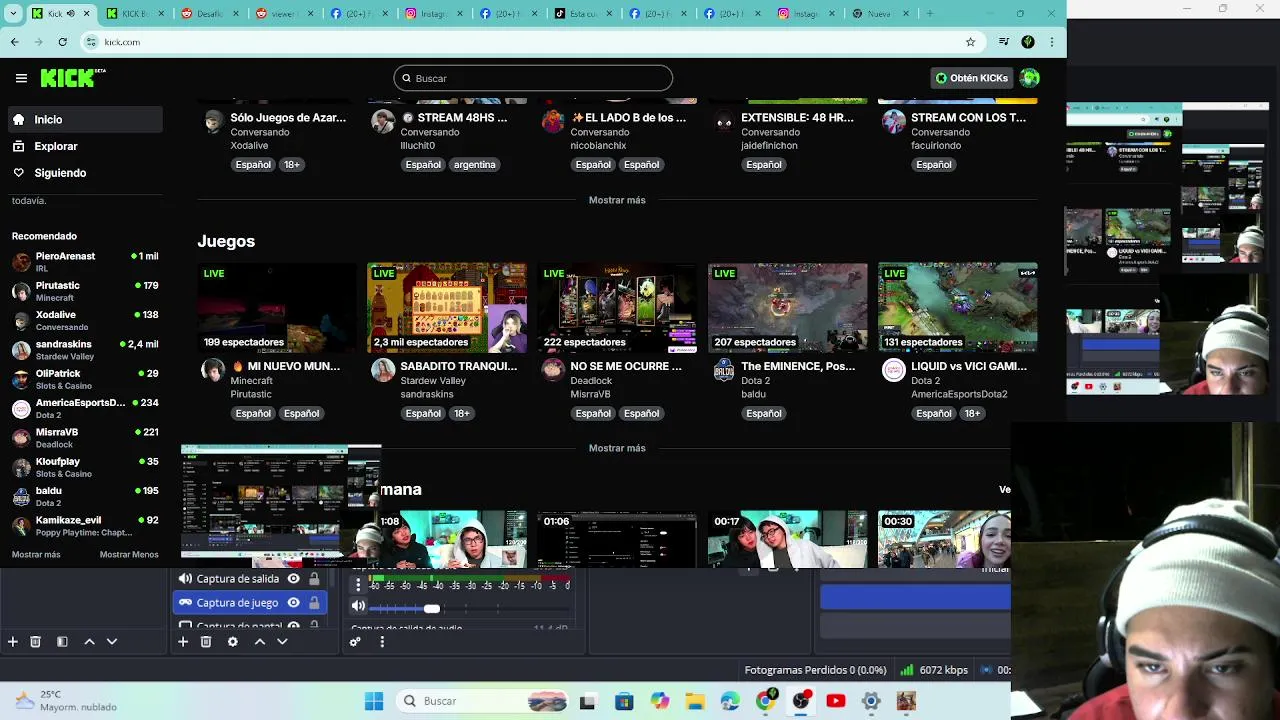Switch to the second KICK browser tab

point(134,14)
